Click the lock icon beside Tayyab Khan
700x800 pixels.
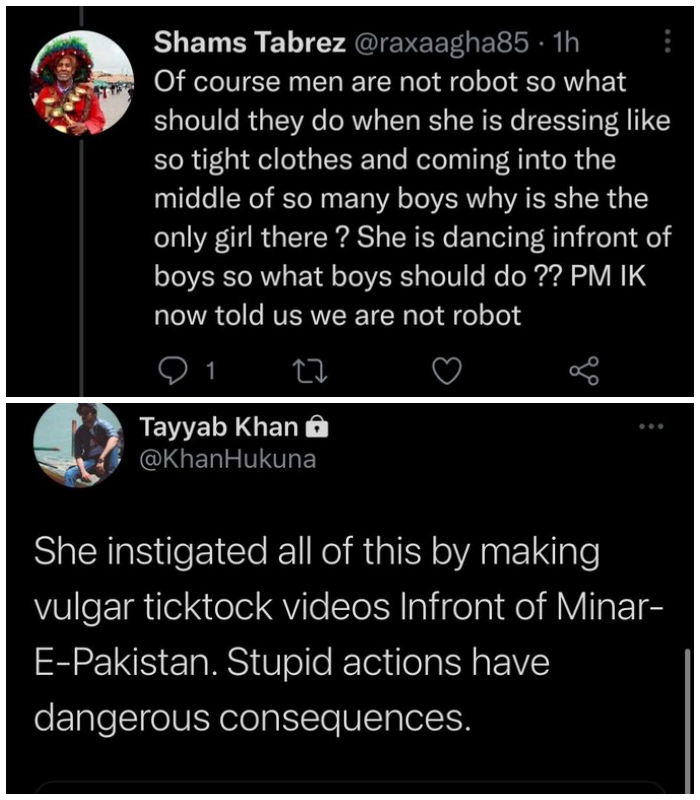(317, 428)
